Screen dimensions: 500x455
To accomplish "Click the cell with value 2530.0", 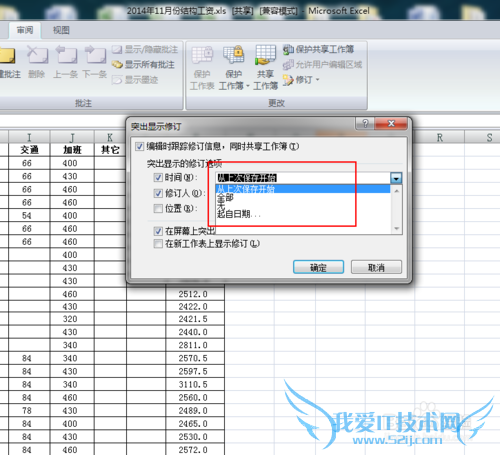I will pos(195,437).
